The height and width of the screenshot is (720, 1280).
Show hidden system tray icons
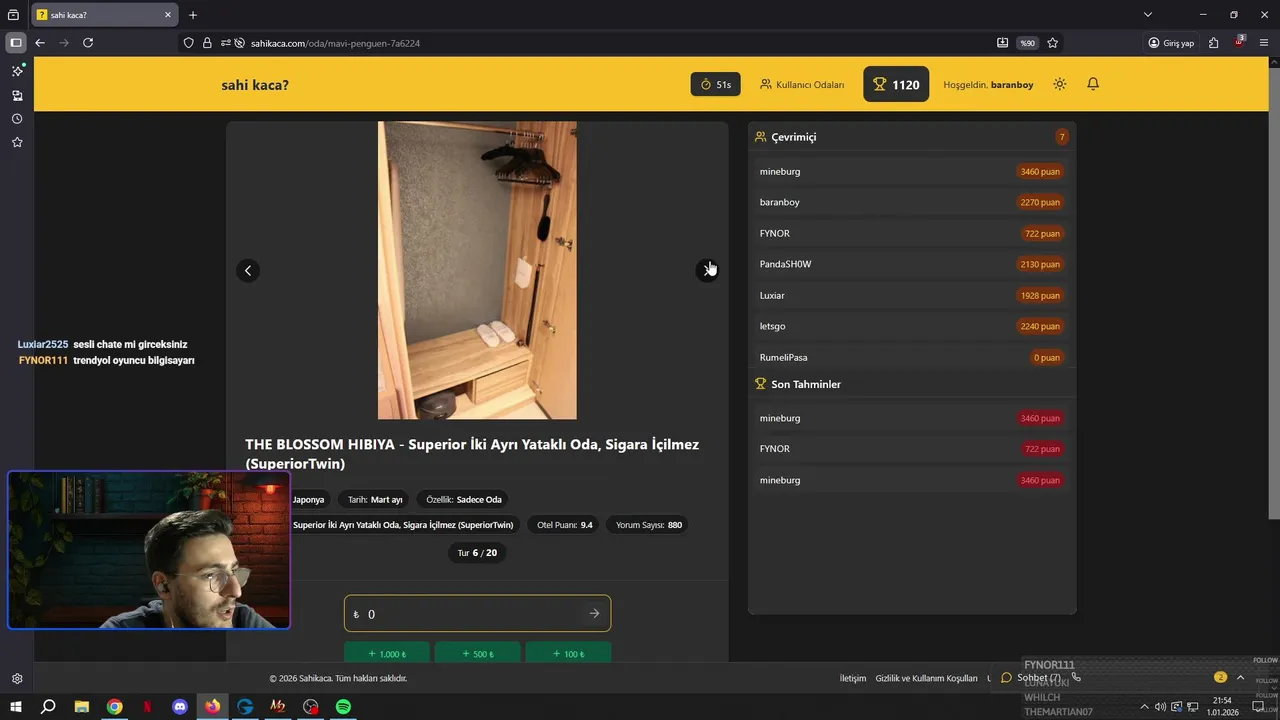tap(1145, 707)
